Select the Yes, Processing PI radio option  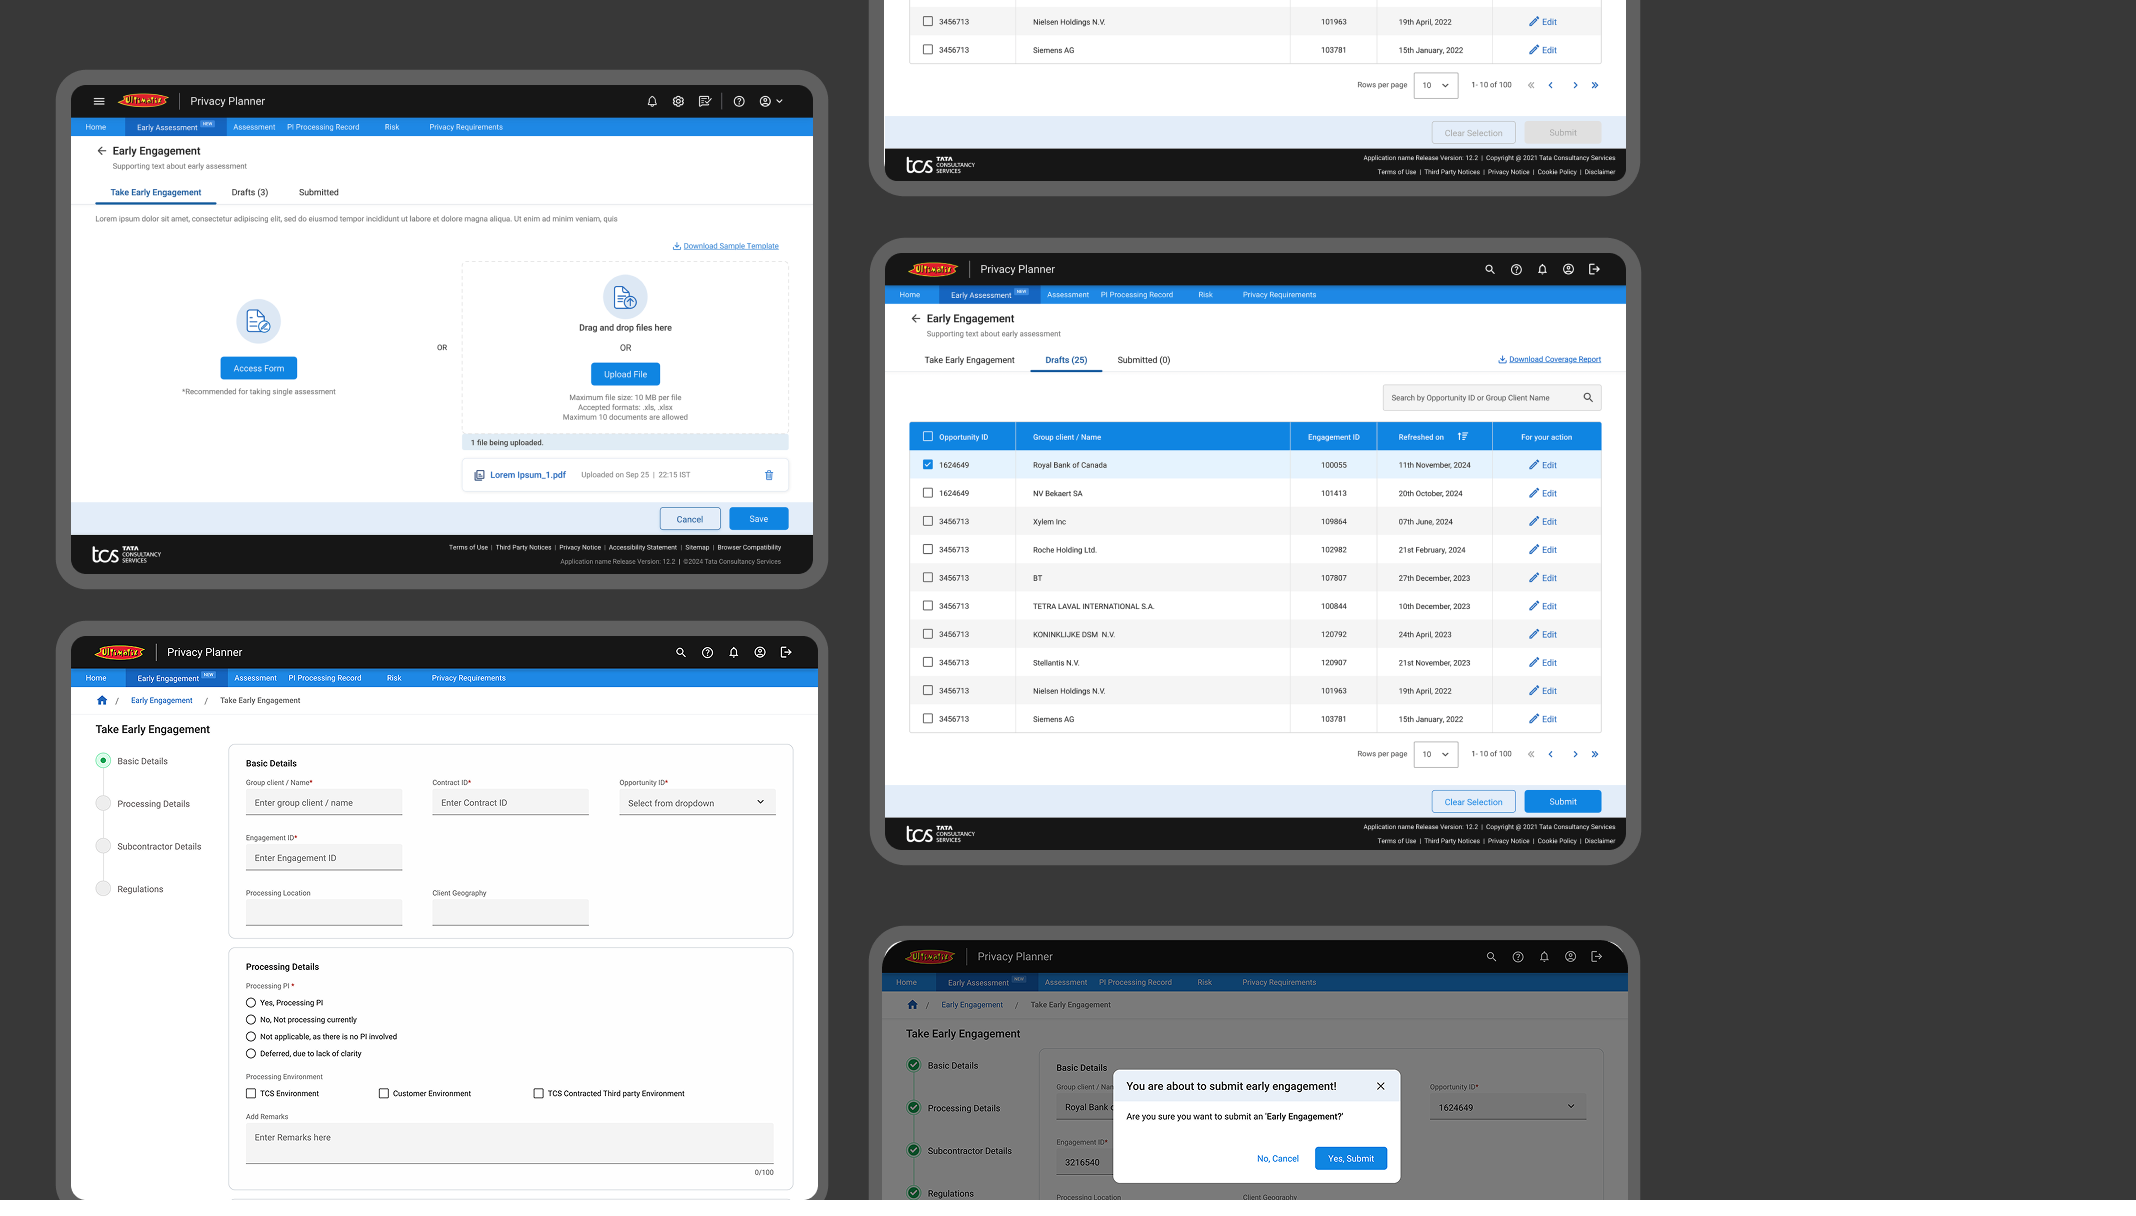(x=251, y=1003)
